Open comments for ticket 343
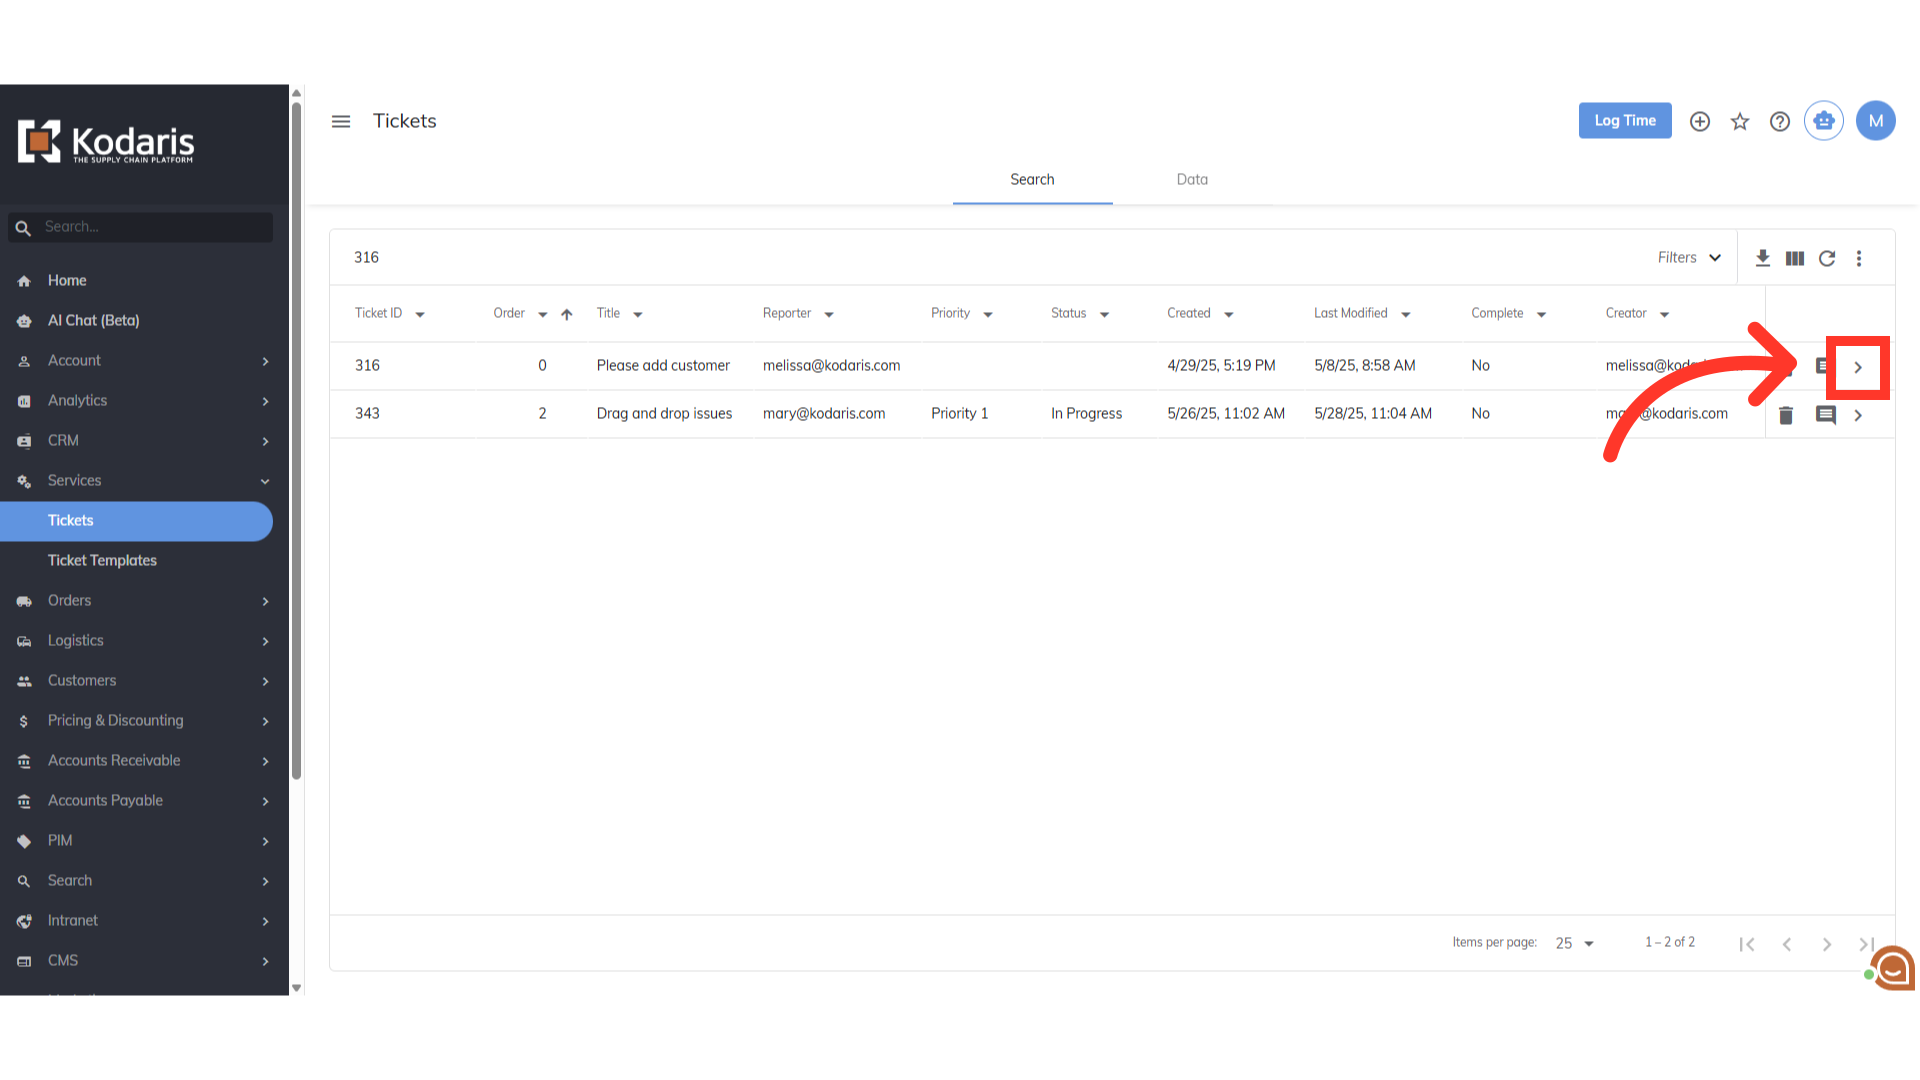This screenshot has width=1920, height=1080. pos(1826,415)
